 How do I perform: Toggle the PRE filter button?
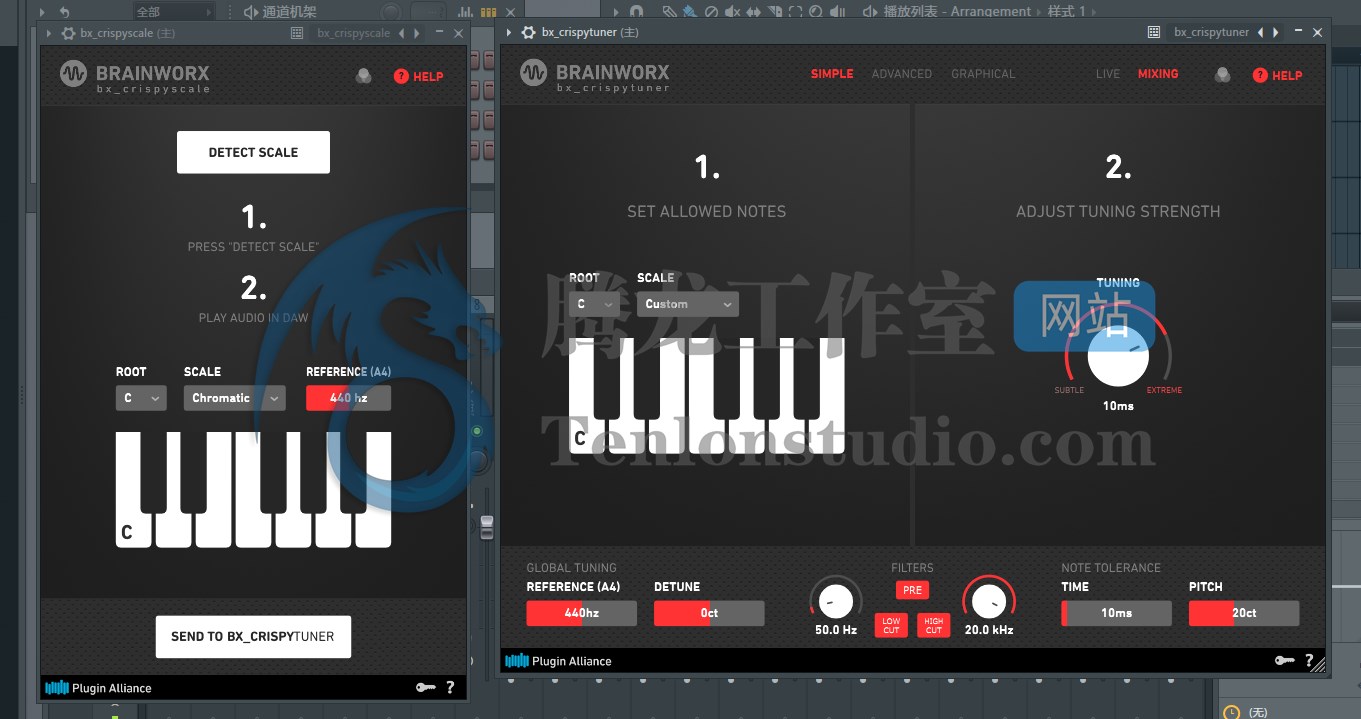coord(912,590)
